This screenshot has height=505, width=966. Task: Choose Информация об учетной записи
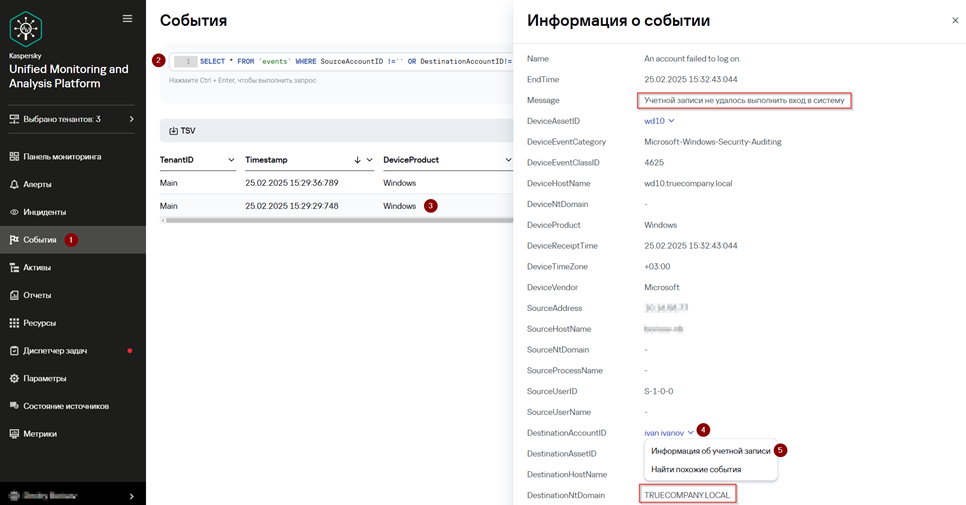pos(710,451)
